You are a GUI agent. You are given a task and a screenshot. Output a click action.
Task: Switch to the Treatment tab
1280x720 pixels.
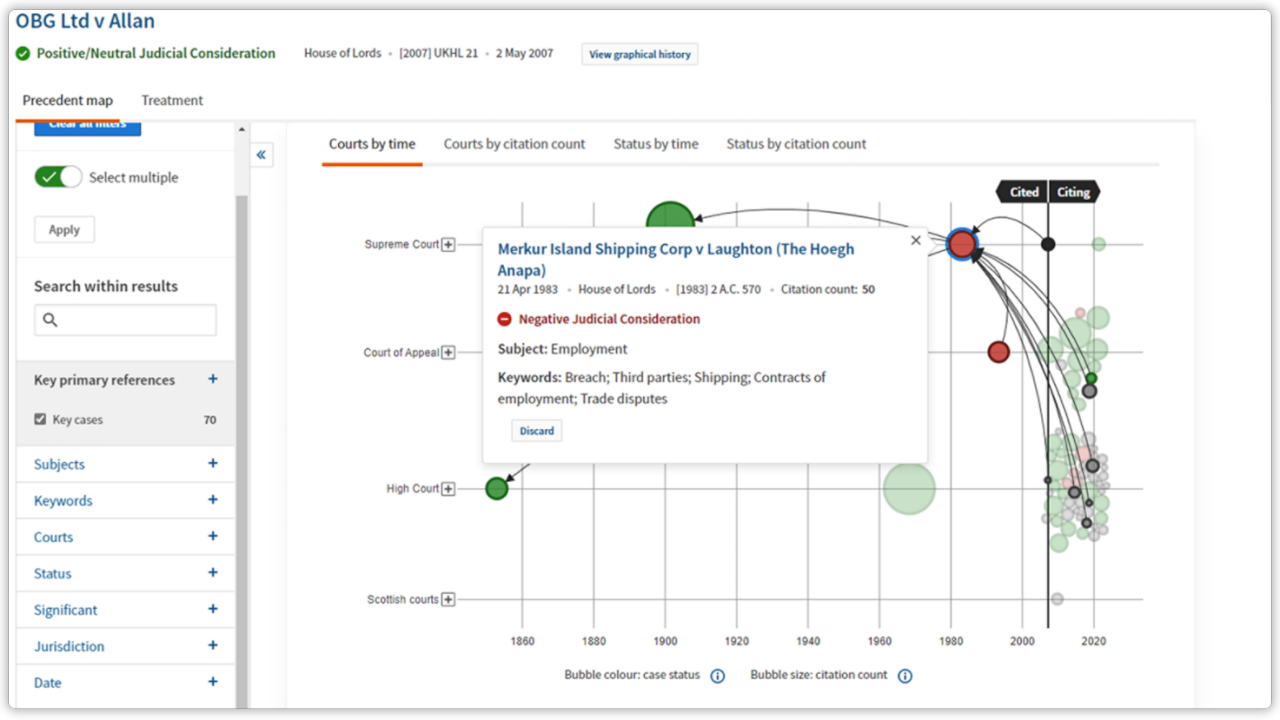click(x=172, y=100)
